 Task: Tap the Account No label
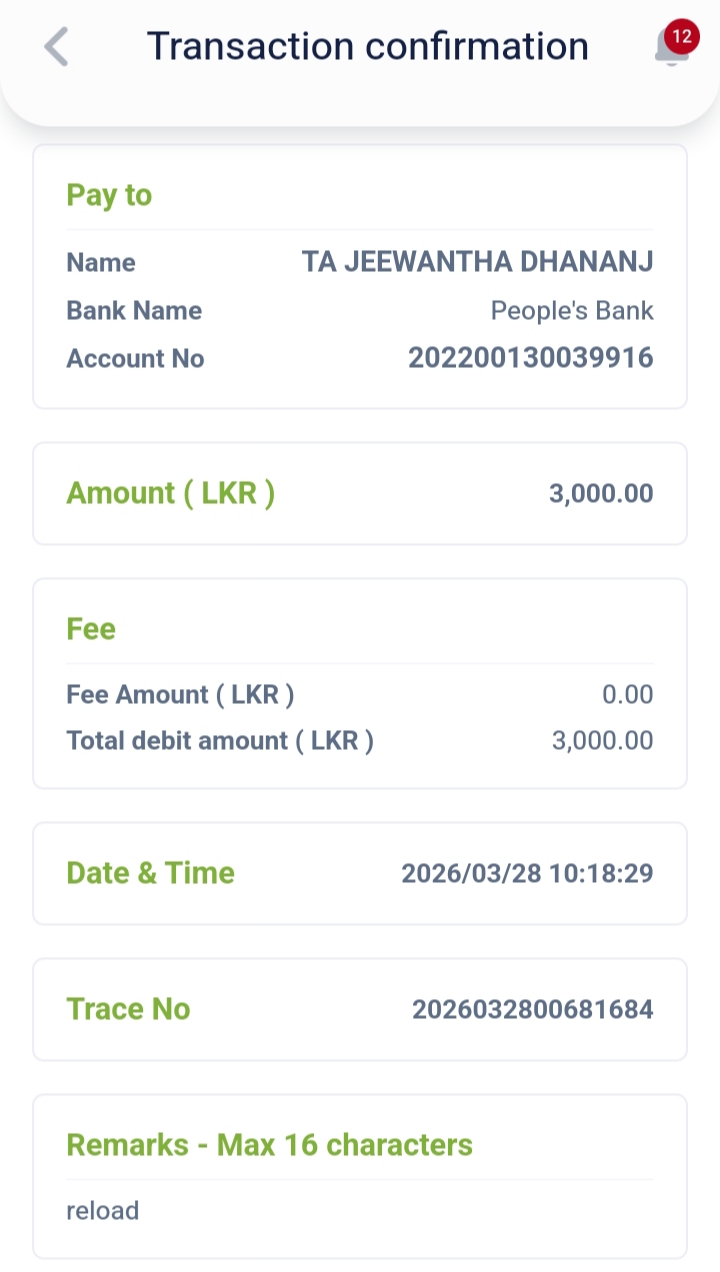(135, 358)
